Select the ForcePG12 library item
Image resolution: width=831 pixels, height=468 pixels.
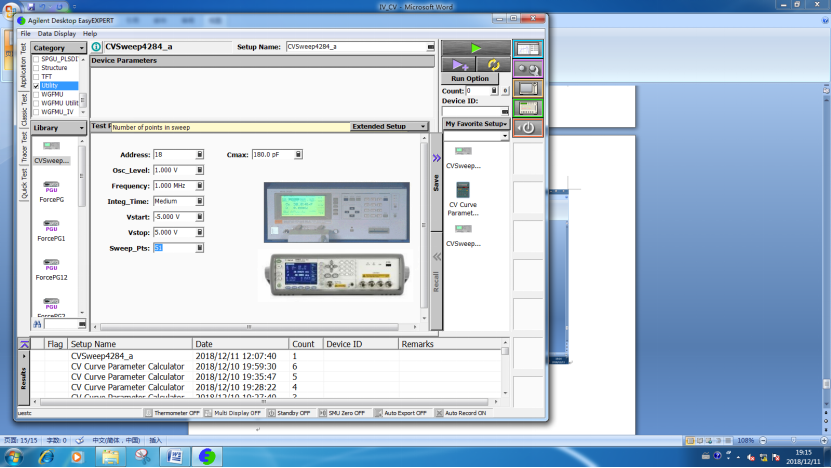click(x=51, y=269)
